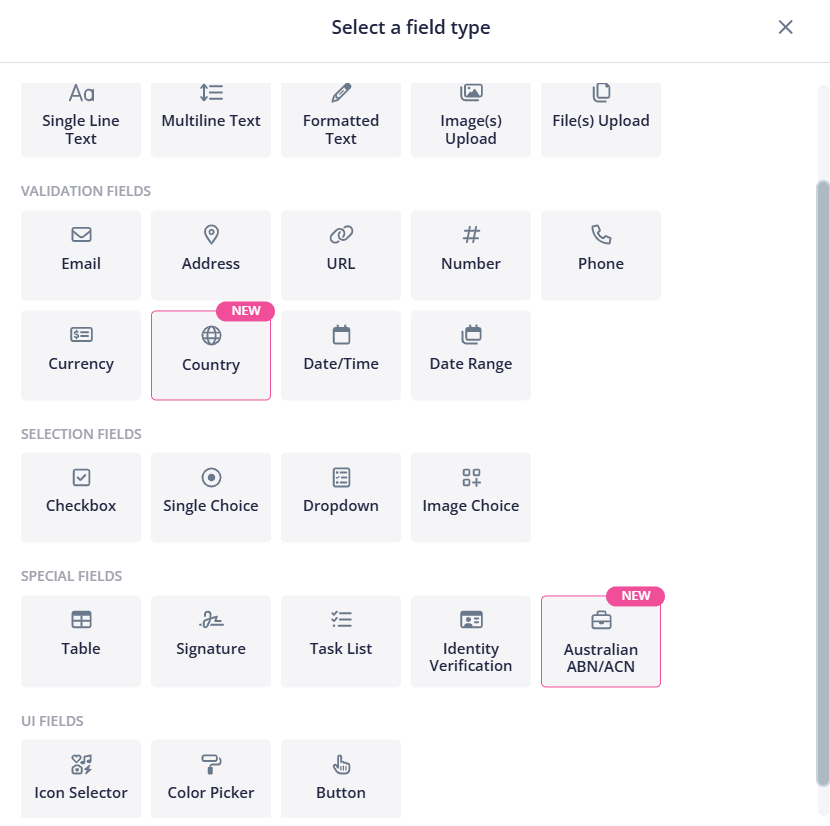Choose the Date Range field

click(x=471, y=355)
